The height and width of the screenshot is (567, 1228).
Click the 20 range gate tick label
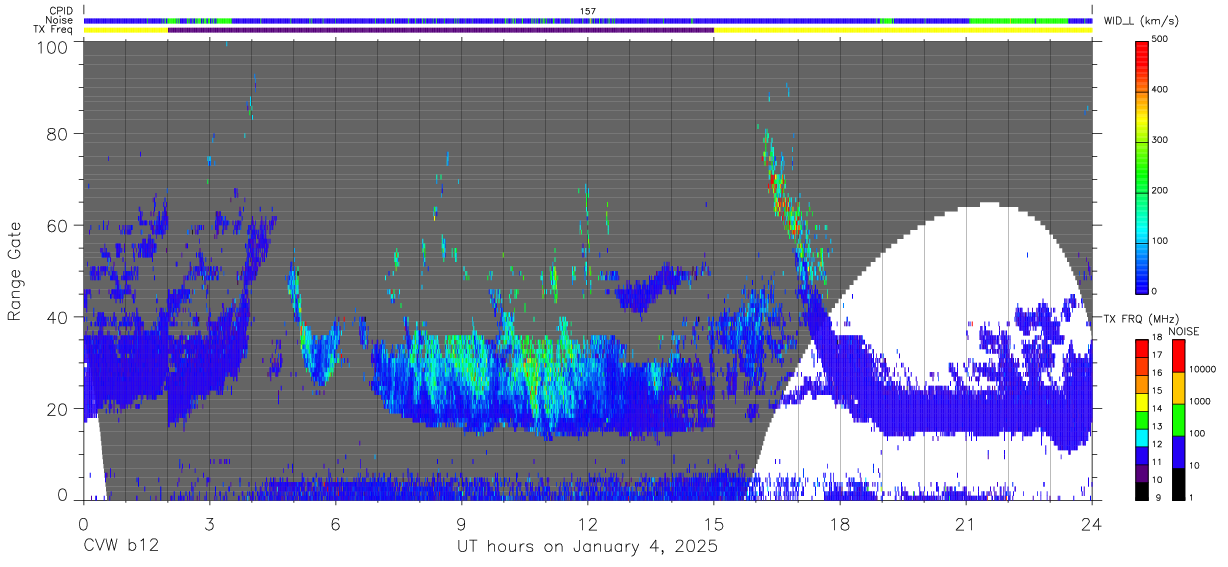[x=59, y=409]
